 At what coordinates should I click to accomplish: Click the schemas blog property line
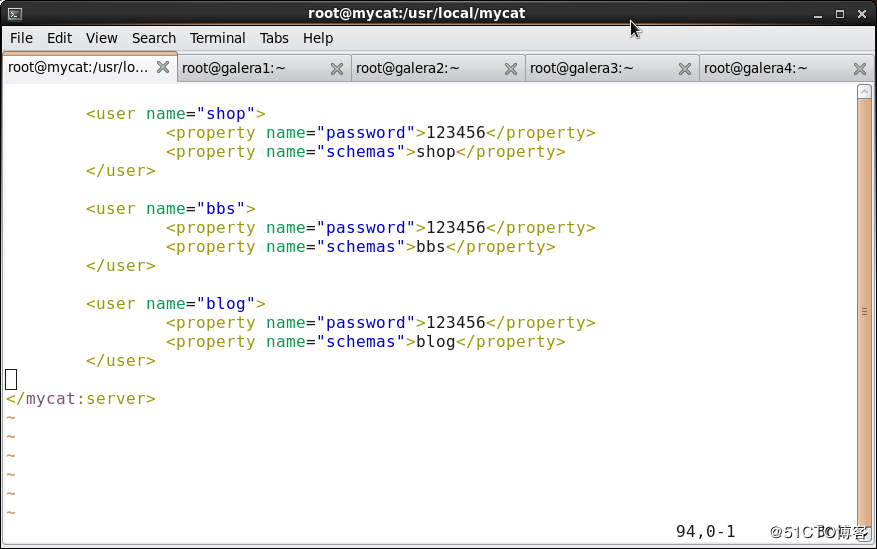pos(366,342)
